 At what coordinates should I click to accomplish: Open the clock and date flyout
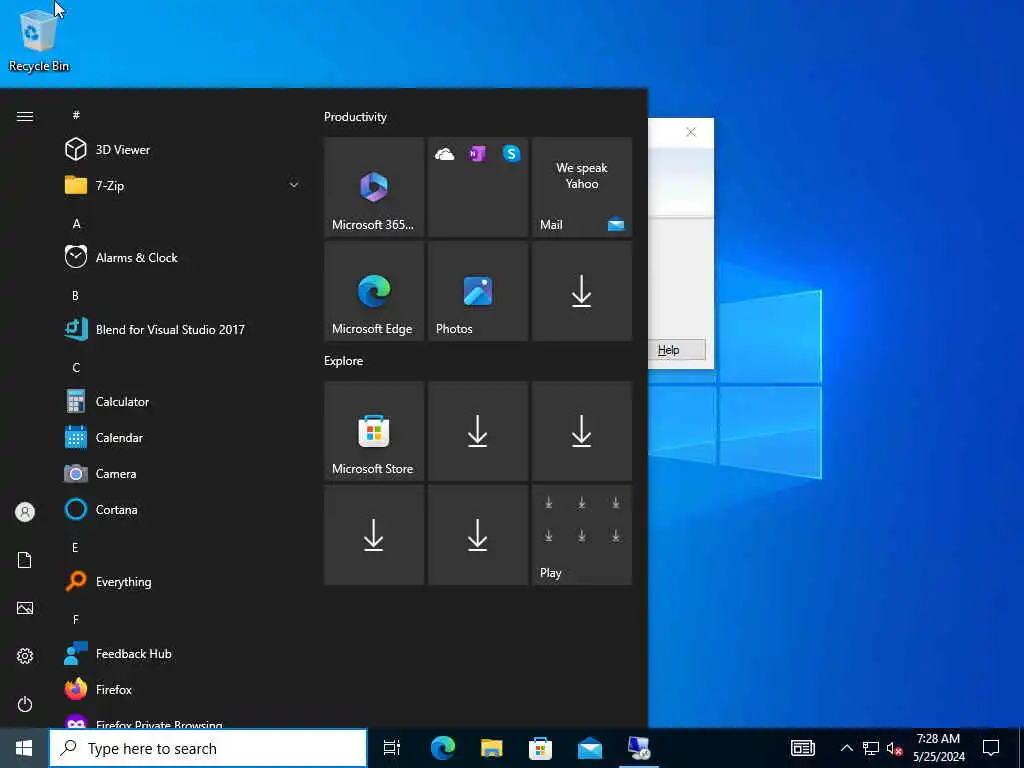pos(938,748)
